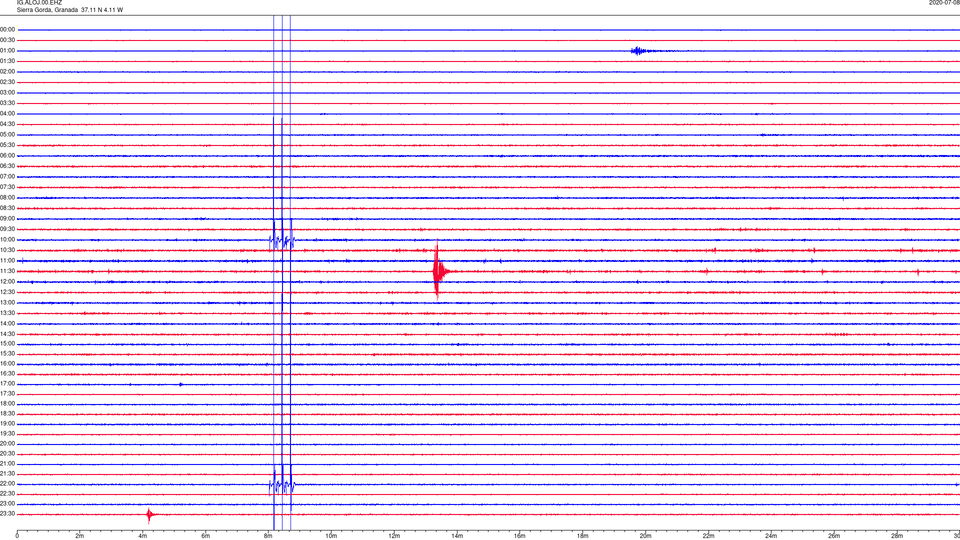Click the blue calibration pulses on the 10:00 trace
960x540 pixels.
point(282,241)
